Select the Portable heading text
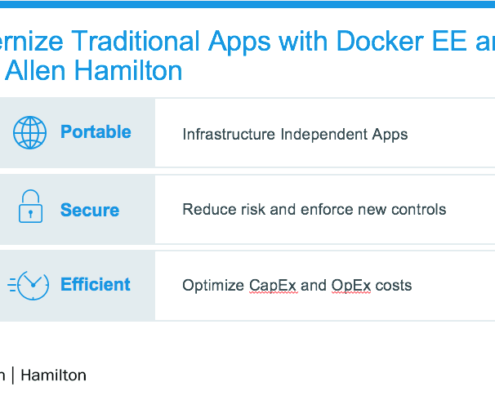 coord(96,132)
